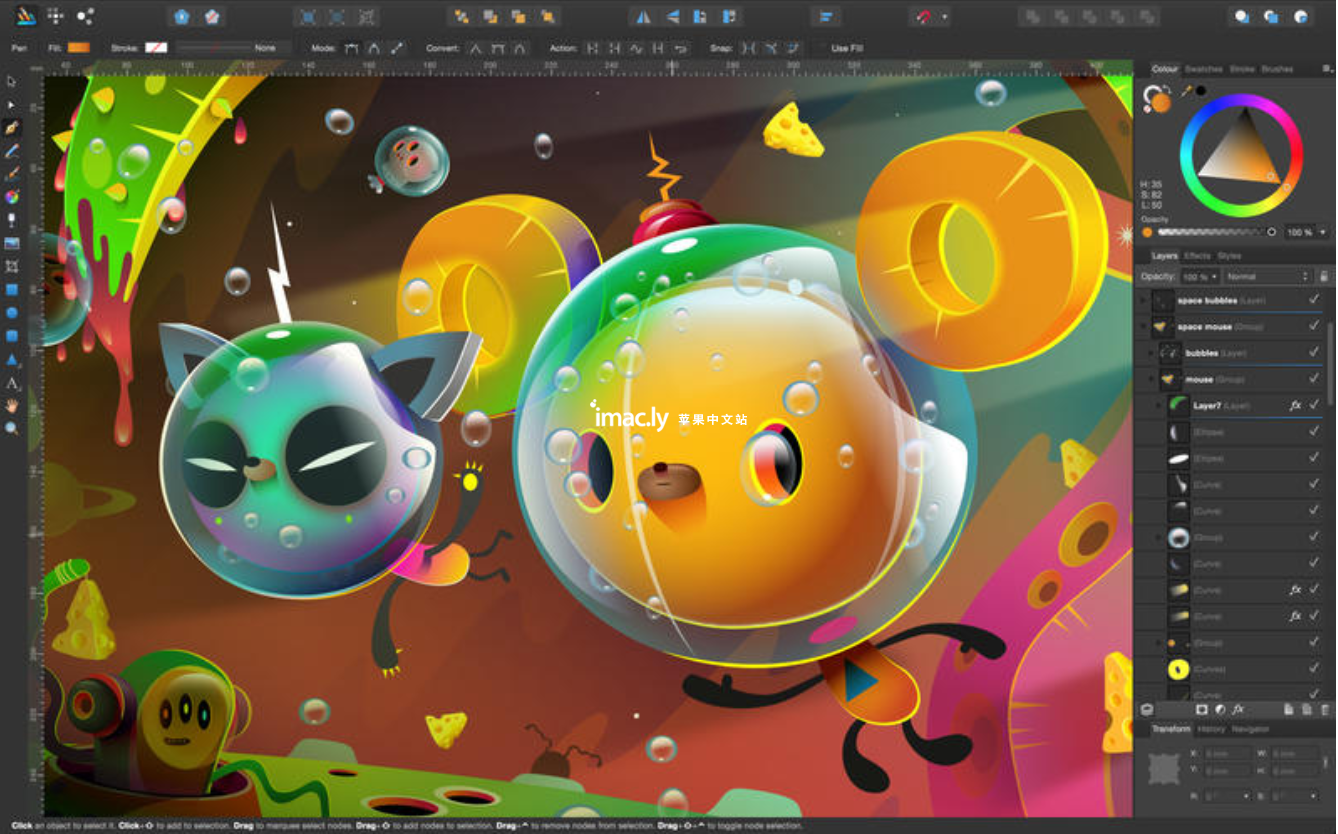Select the Node tool in the toolbox
This screenshot has width=1338, height=834.
click(12, 105)
